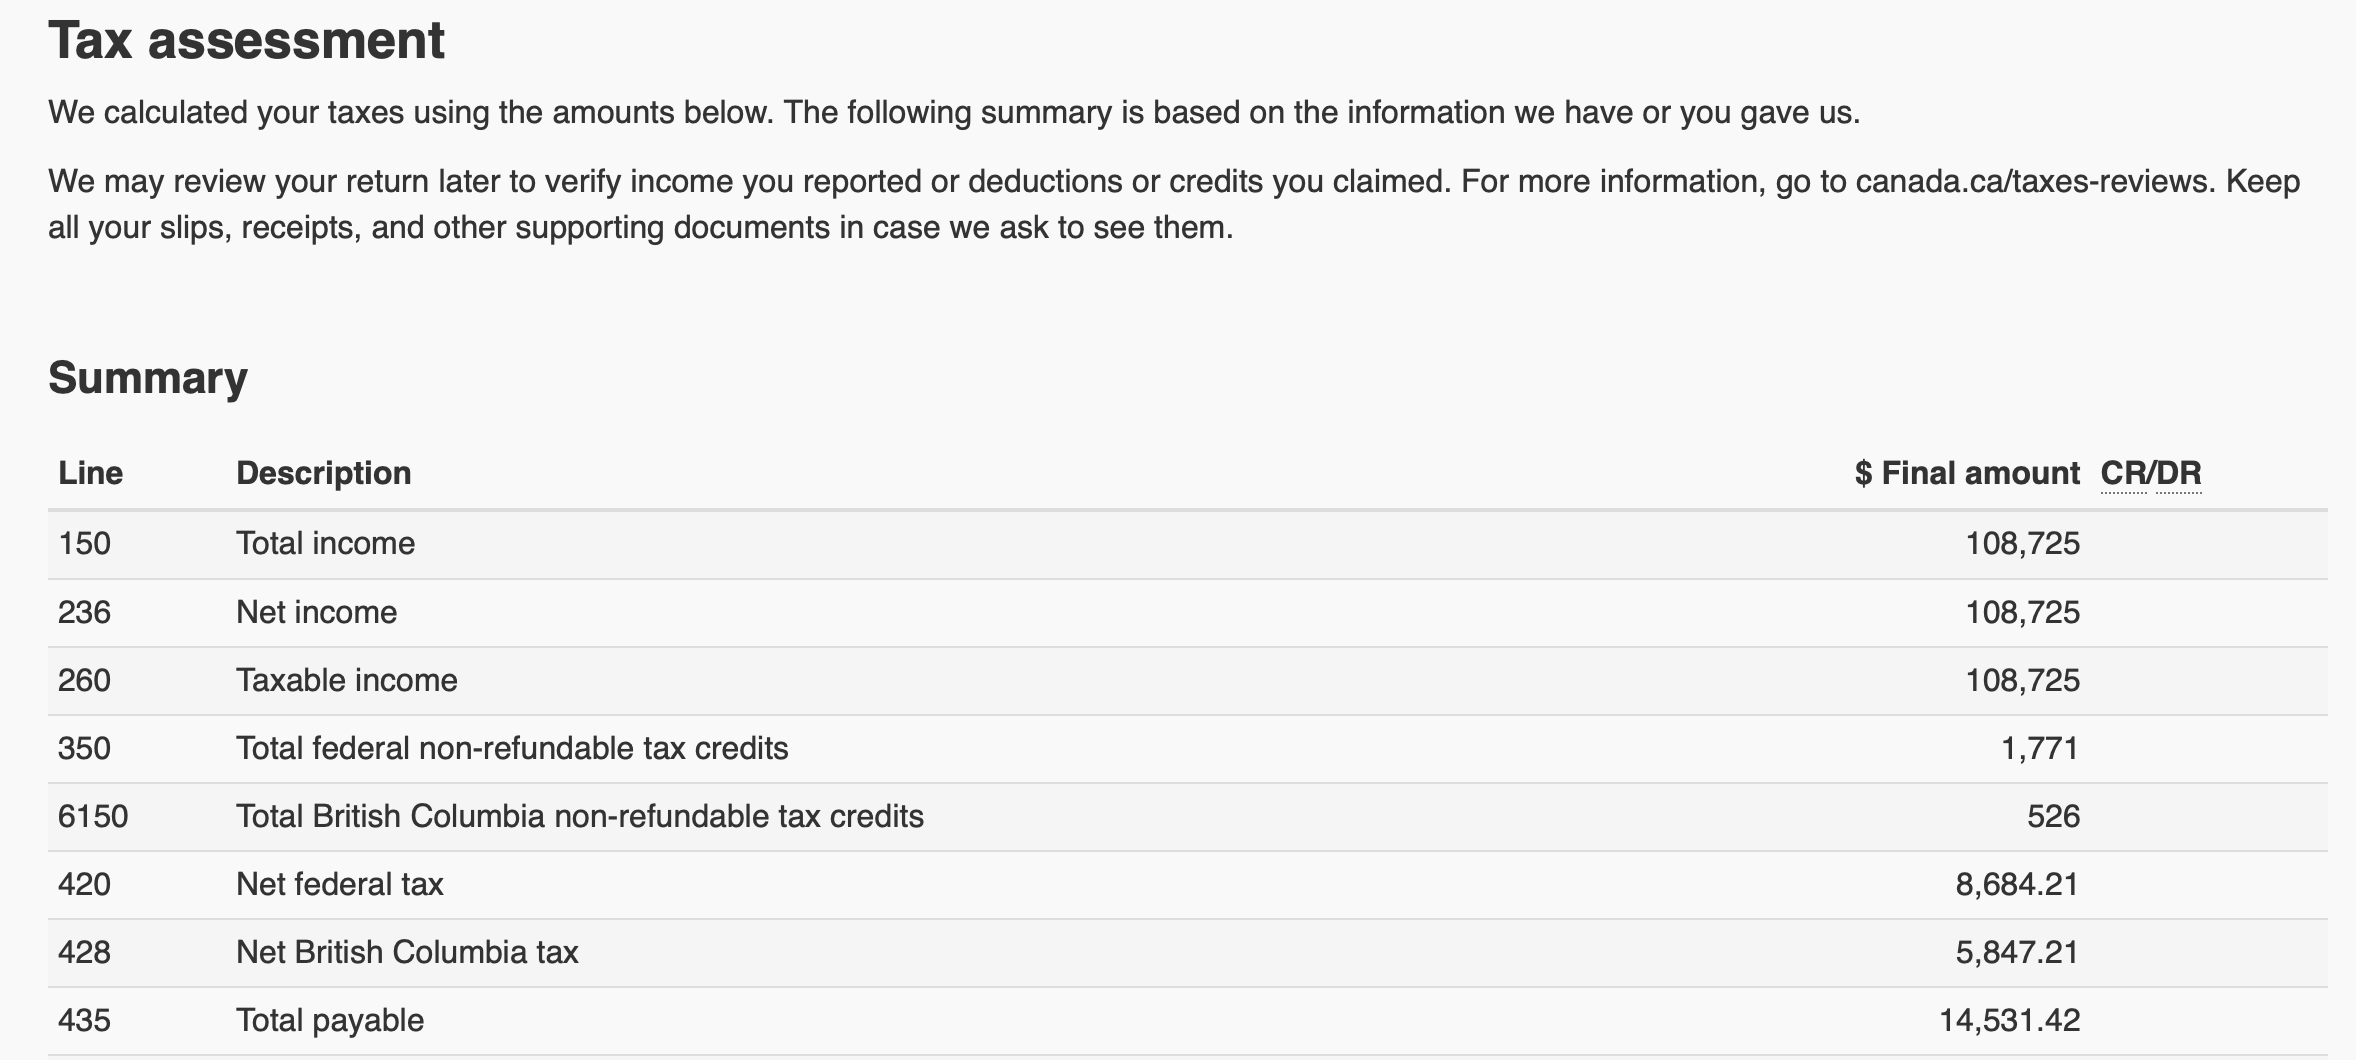2356x1060 pixels.
Task: Click the Net income row label
Action: point(316,612)
